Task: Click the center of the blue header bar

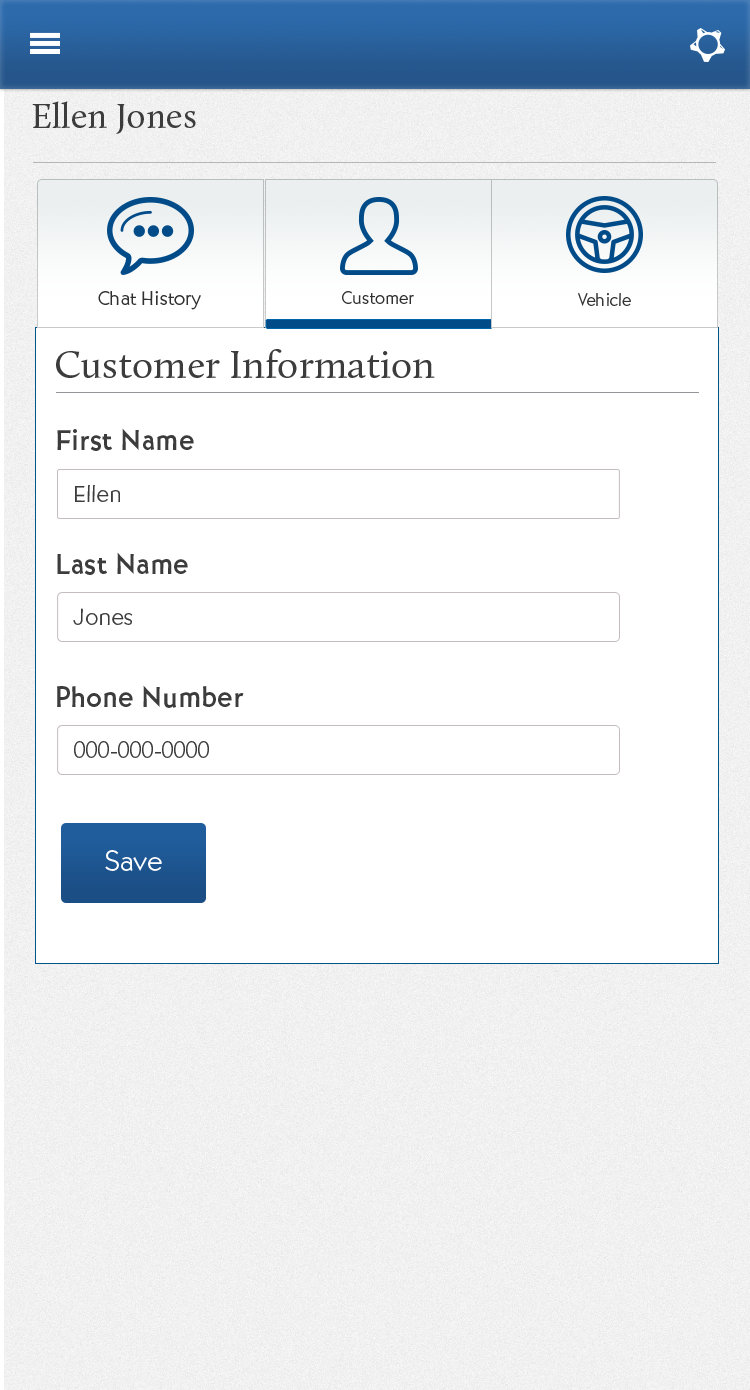Action: (x=375, y=45)
